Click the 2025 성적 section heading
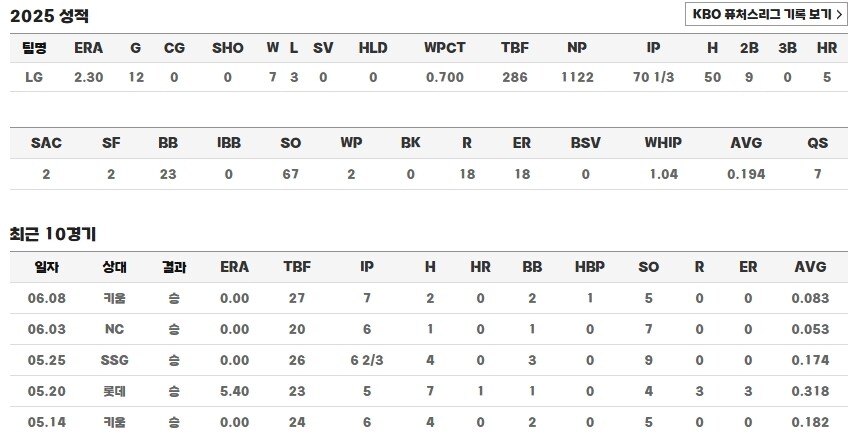The height and width of the screenshot is (436, 856). pos(49,16)
